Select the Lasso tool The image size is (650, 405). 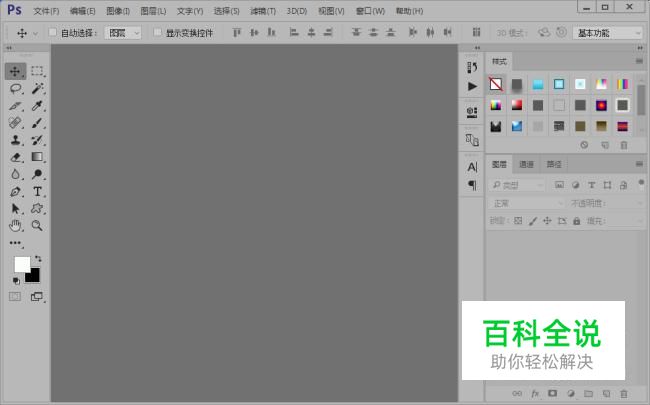15,88
